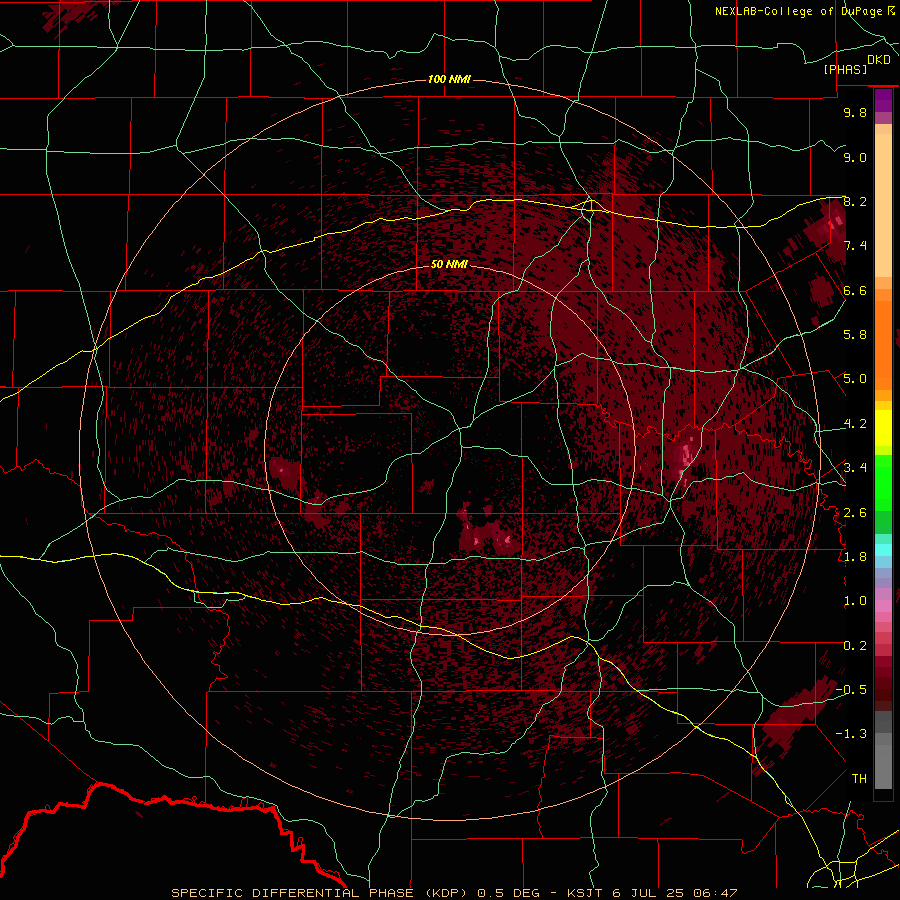Viewport: 900px width, 900px height.
Task: Click the 7.4 value on color scale
Action: click(855, 246)
